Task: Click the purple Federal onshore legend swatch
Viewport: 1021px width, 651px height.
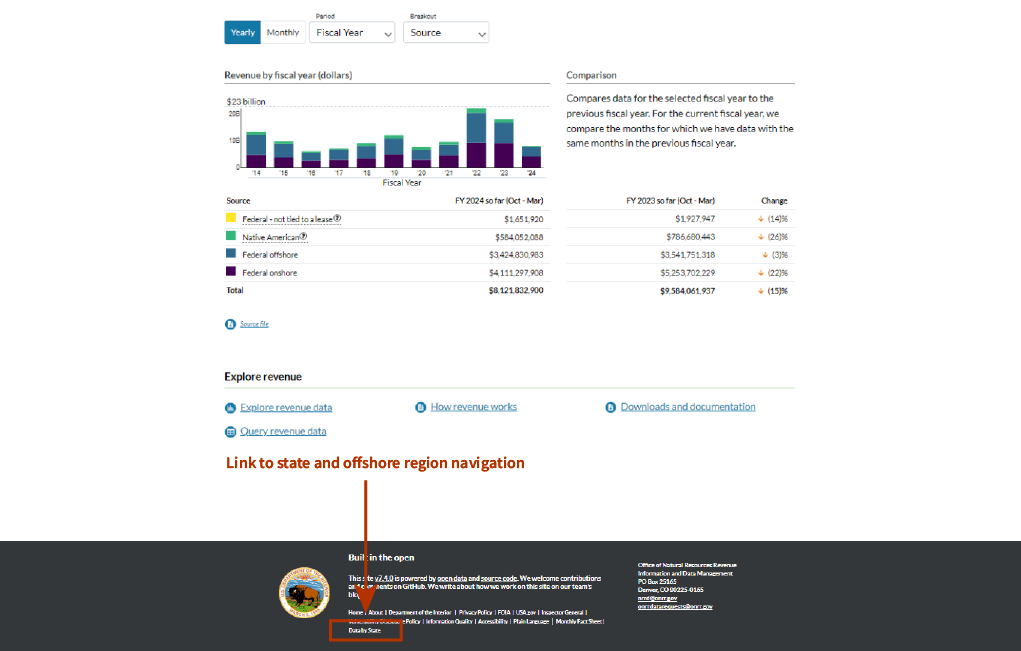Action: point(231,272)
